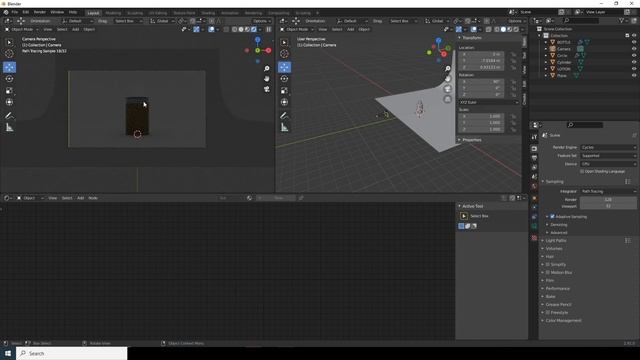The width and height of the screenshot is (640, 360).
Task: Open the Render Engine dropdown showing Cycles
Action: pyautogui.click(x=608, y=147)
